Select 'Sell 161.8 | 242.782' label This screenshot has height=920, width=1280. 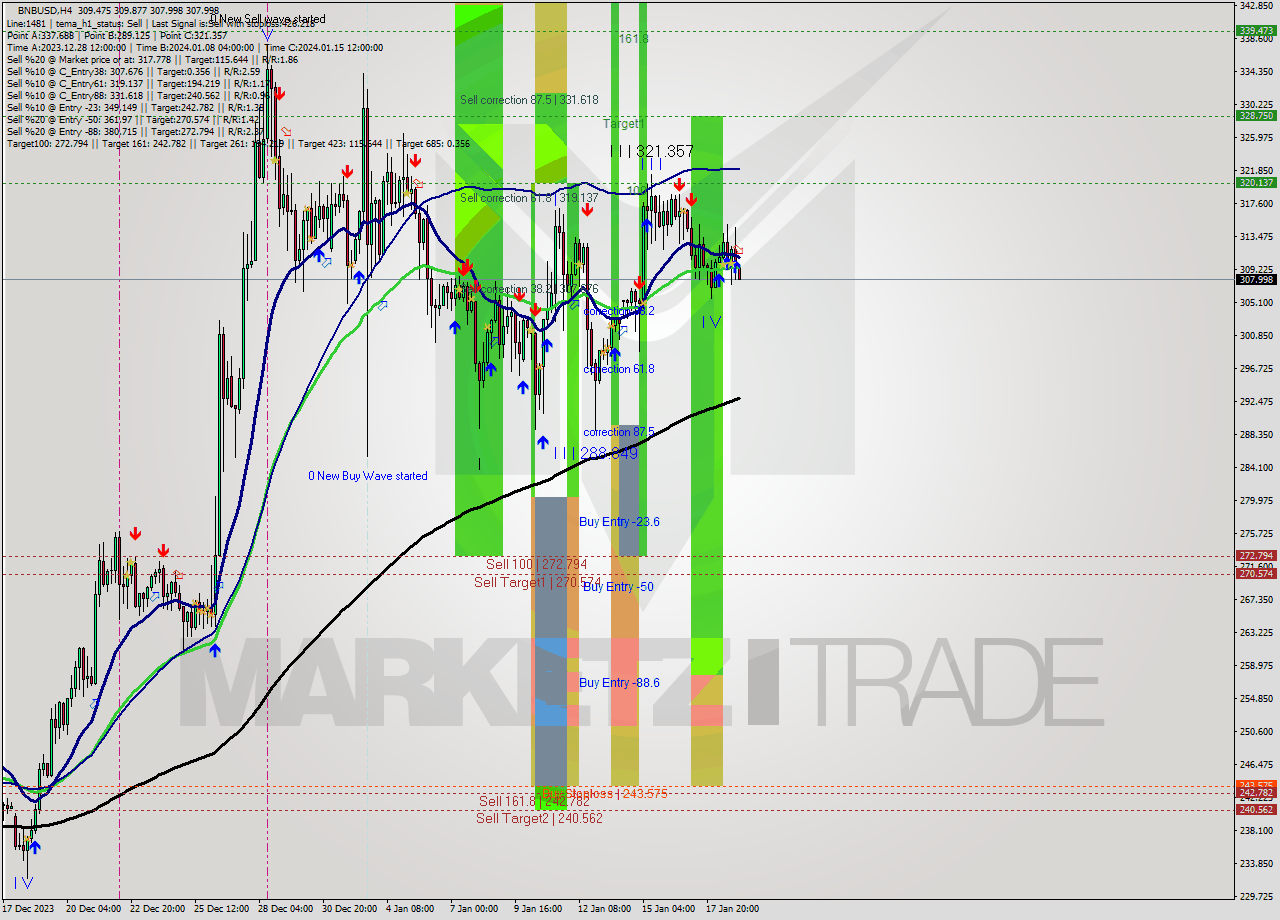(x=534, y=801)
